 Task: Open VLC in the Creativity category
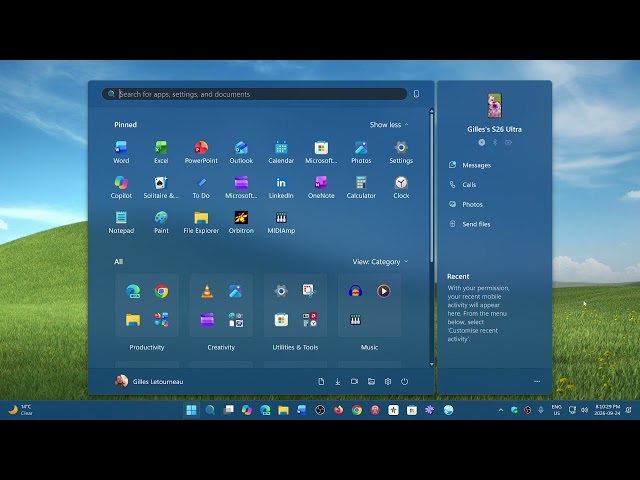pyautogui.click(x=207, y=291)
